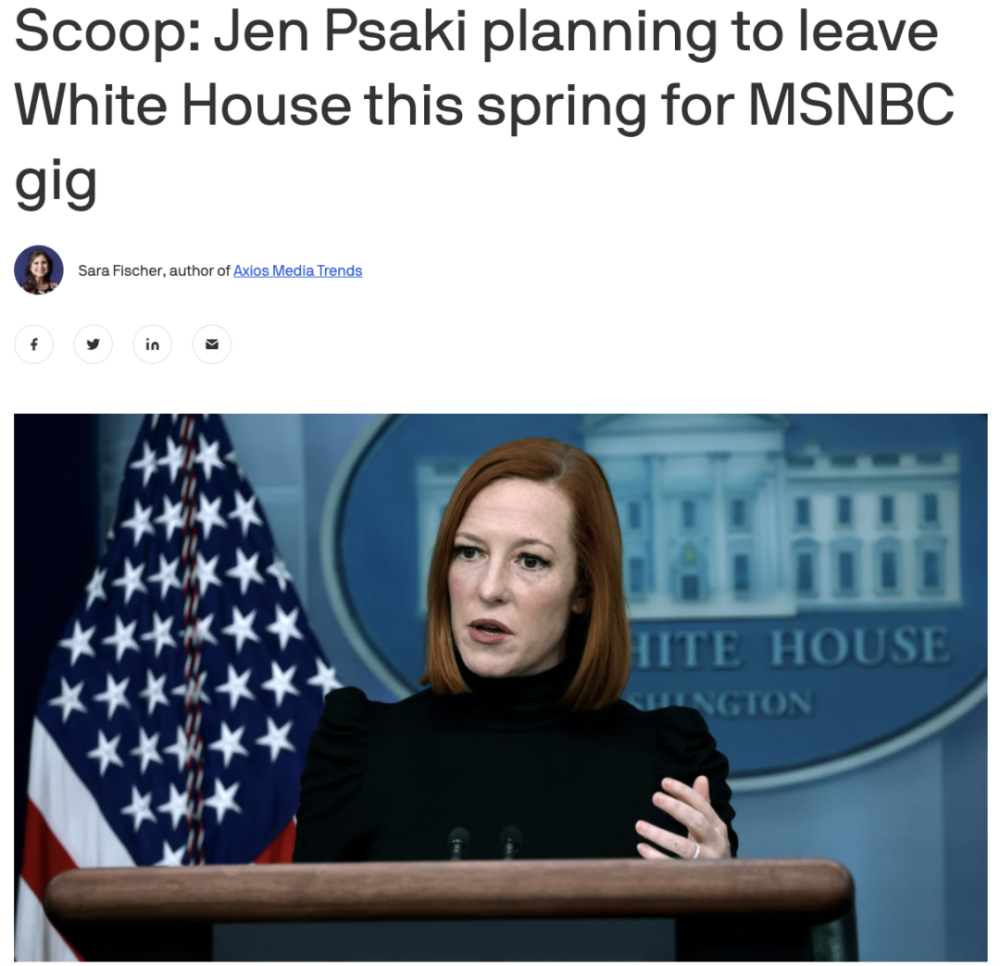Click the "author of" byline text
Screen dimensions: 1000x966
[199, 270]
